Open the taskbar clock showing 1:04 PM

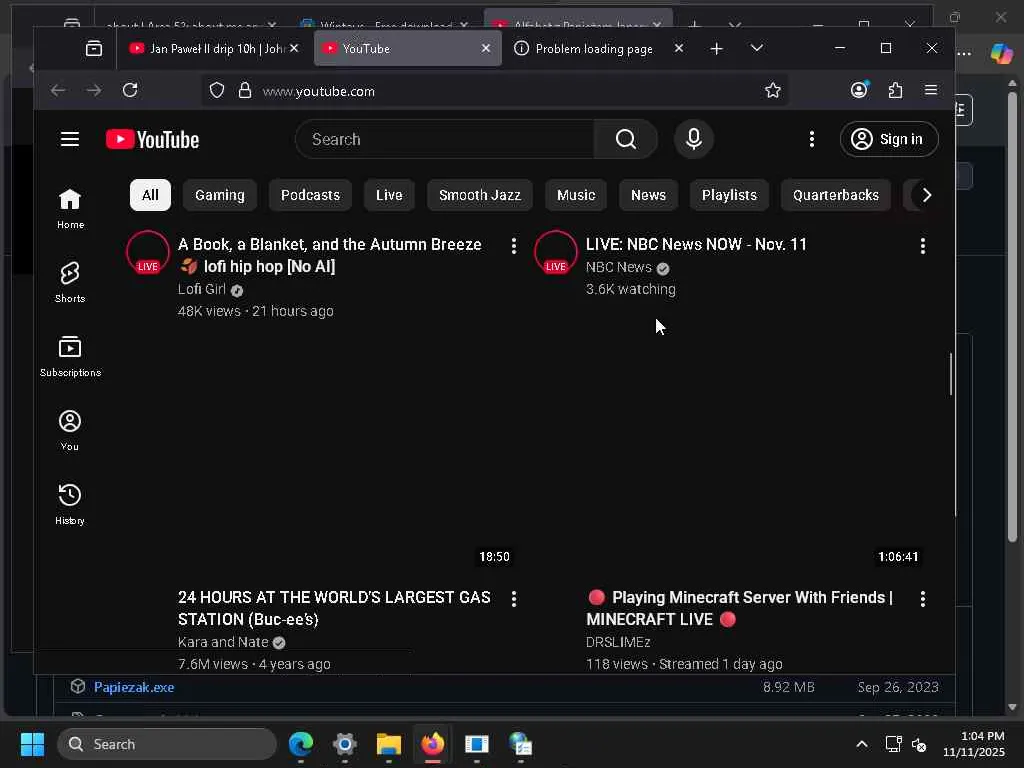coord(974,744)
